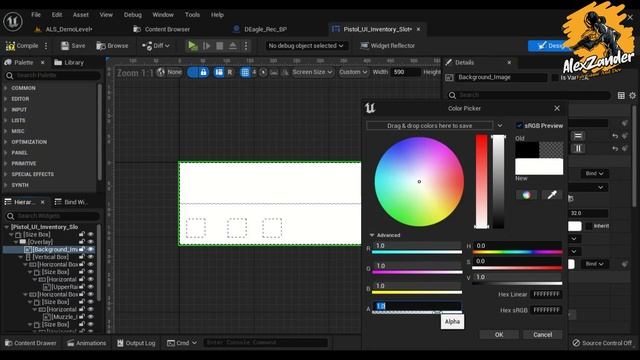Open the Animations drawer
Viewport: 640px width, 360px height.
(86, 343)
